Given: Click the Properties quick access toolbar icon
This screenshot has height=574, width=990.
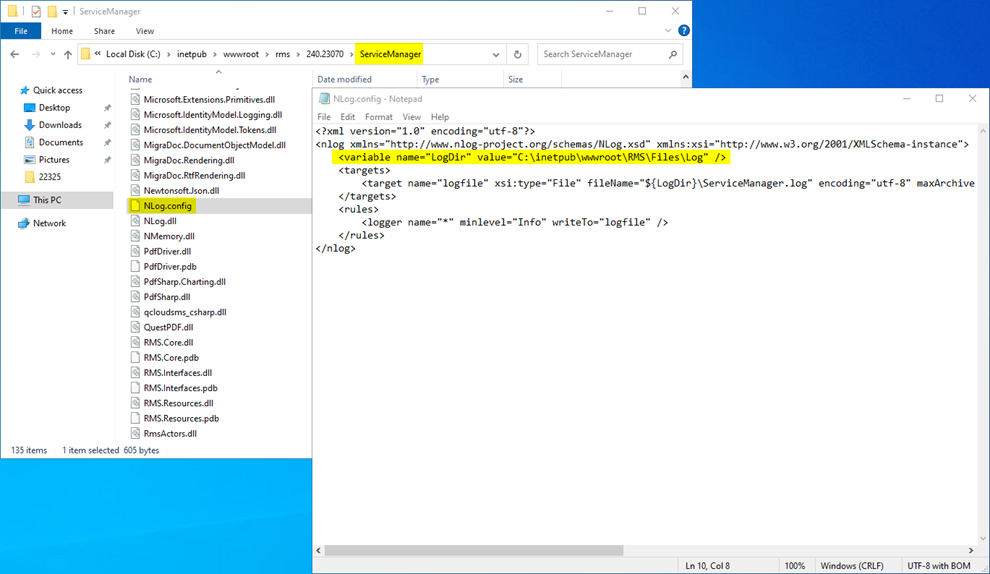Looking at the screenshot, I should pos(36,11).
